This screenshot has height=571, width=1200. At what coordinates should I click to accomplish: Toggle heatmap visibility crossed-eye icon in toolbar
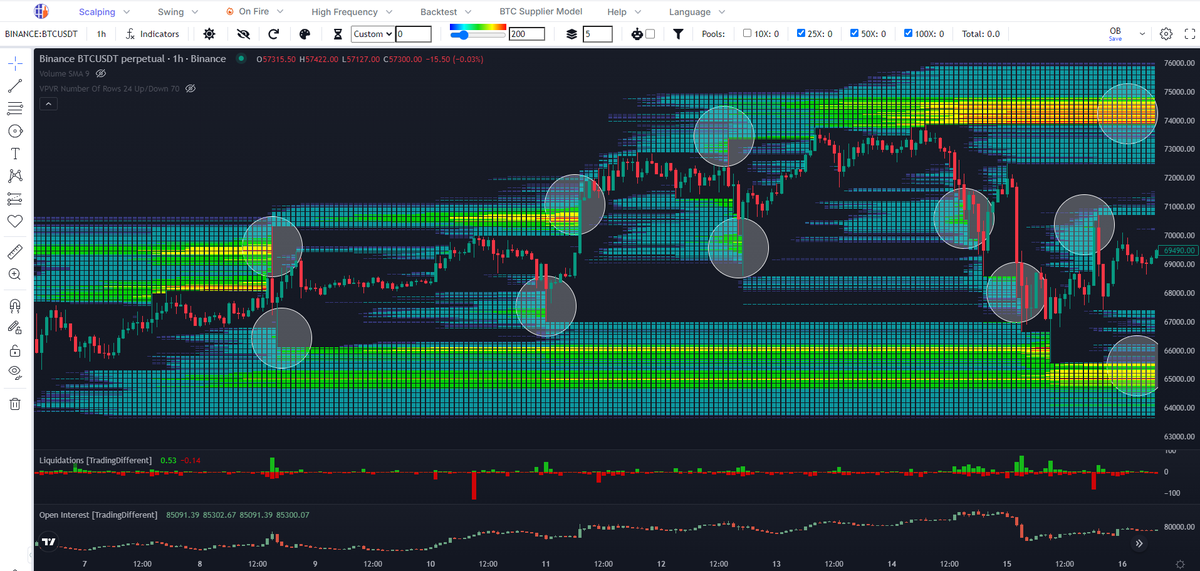[241, 33]
